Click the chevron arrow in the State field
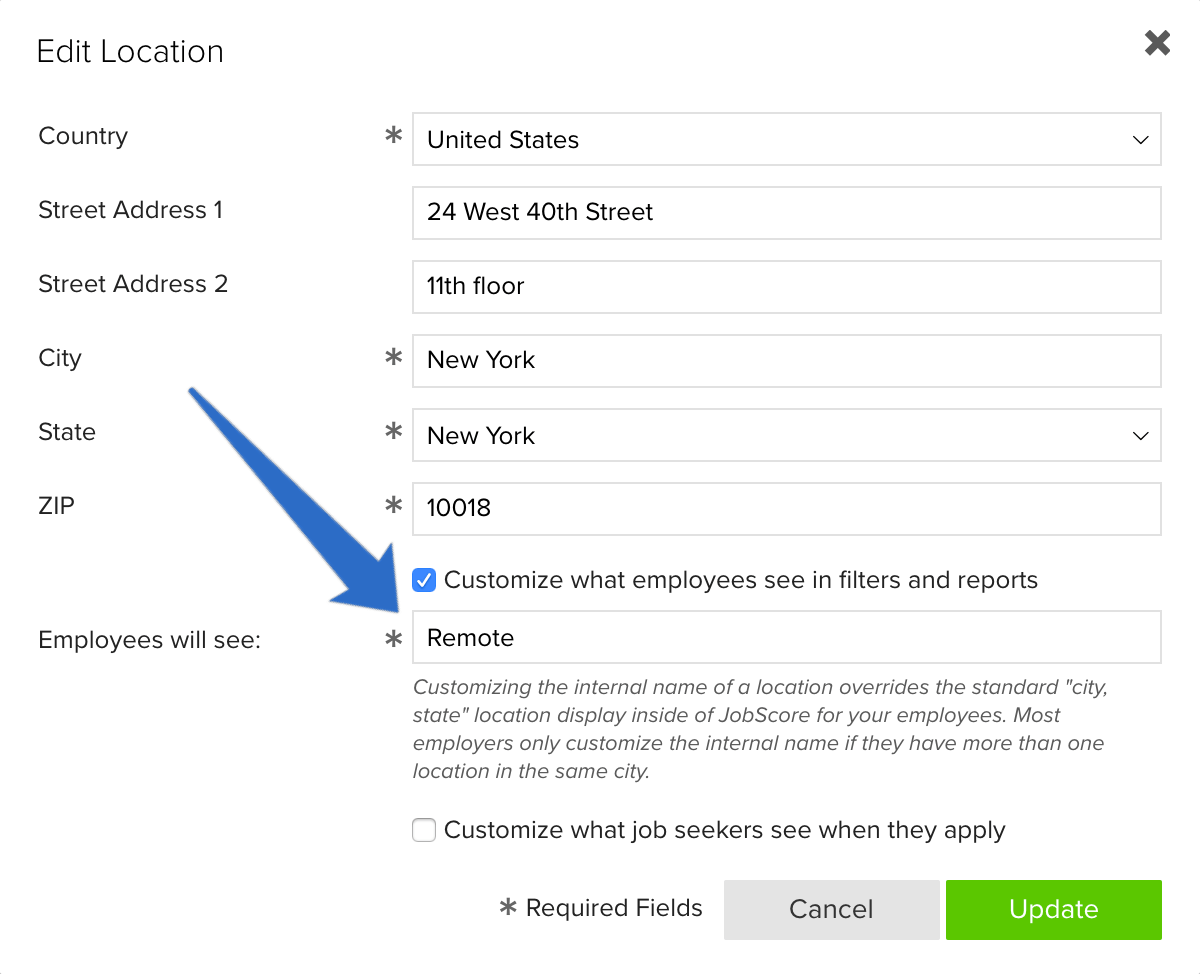The image size is (1200, 974). point(1140,436)
